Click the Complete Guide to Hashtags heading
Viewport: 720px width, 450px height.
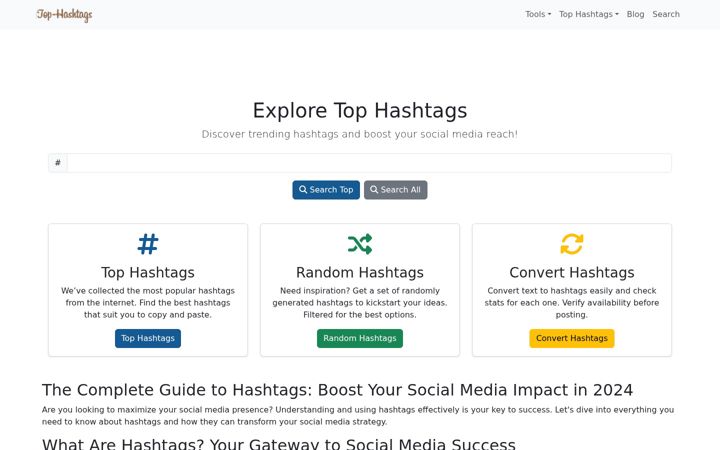click(338, 390)
